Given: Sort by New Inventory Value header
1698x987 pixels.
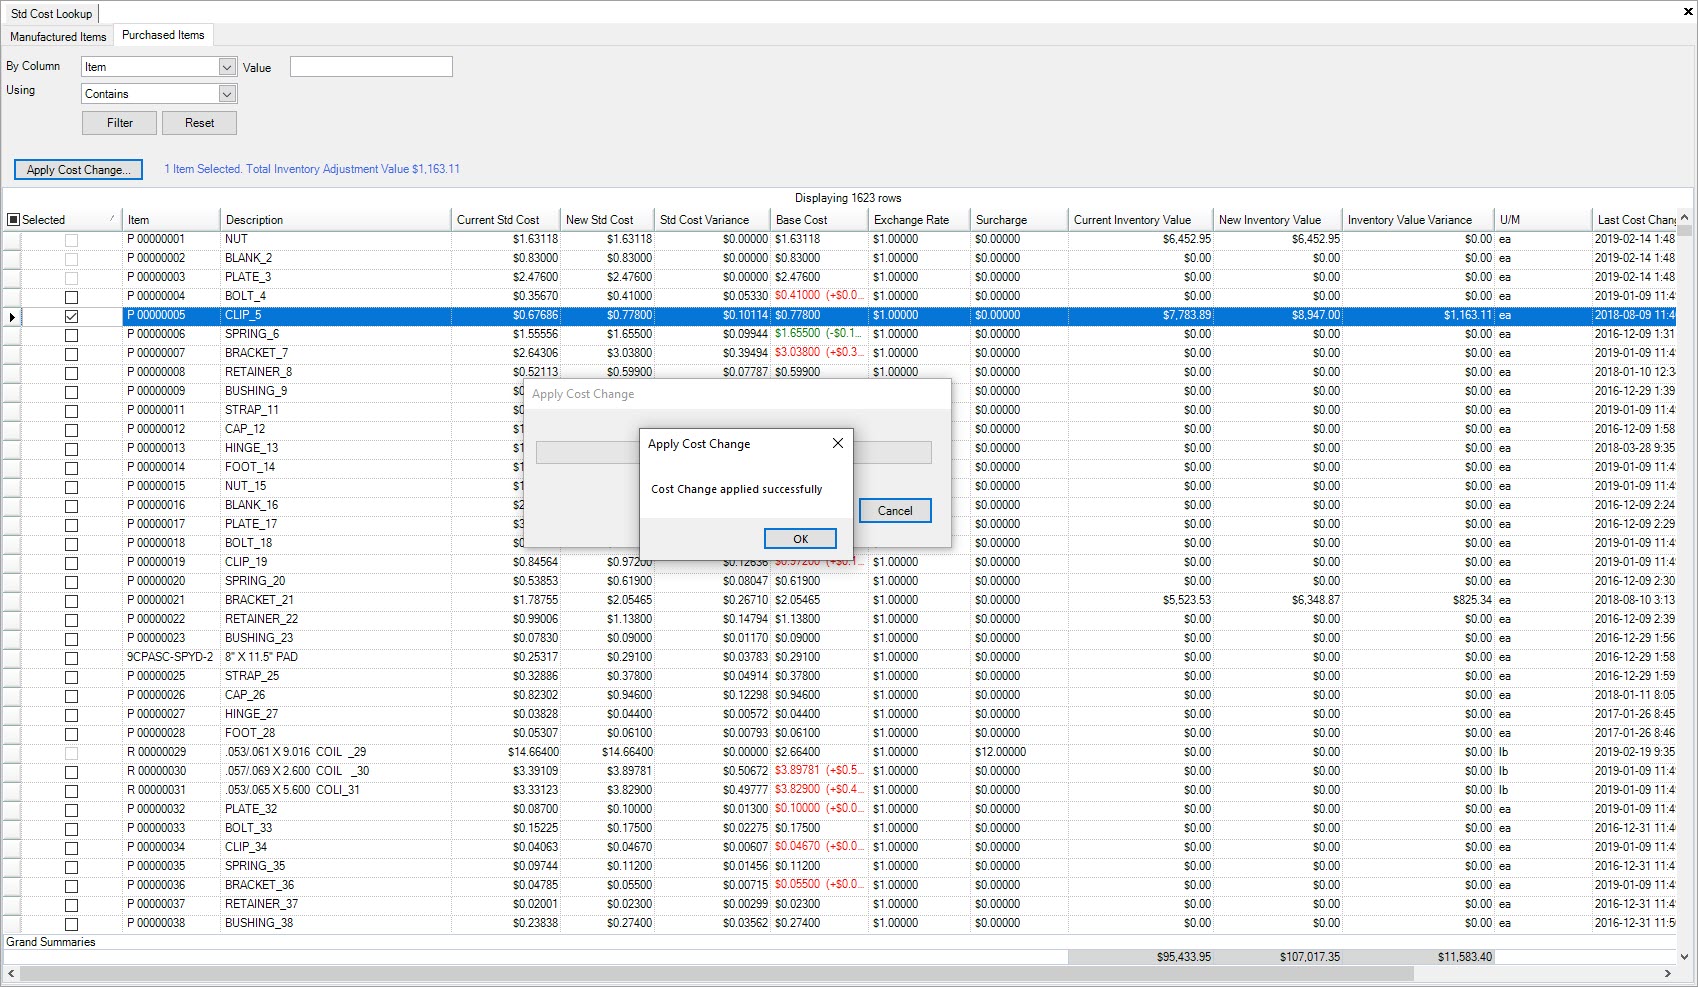Looking at the screenshot, I should click(x=1277, y=220).
